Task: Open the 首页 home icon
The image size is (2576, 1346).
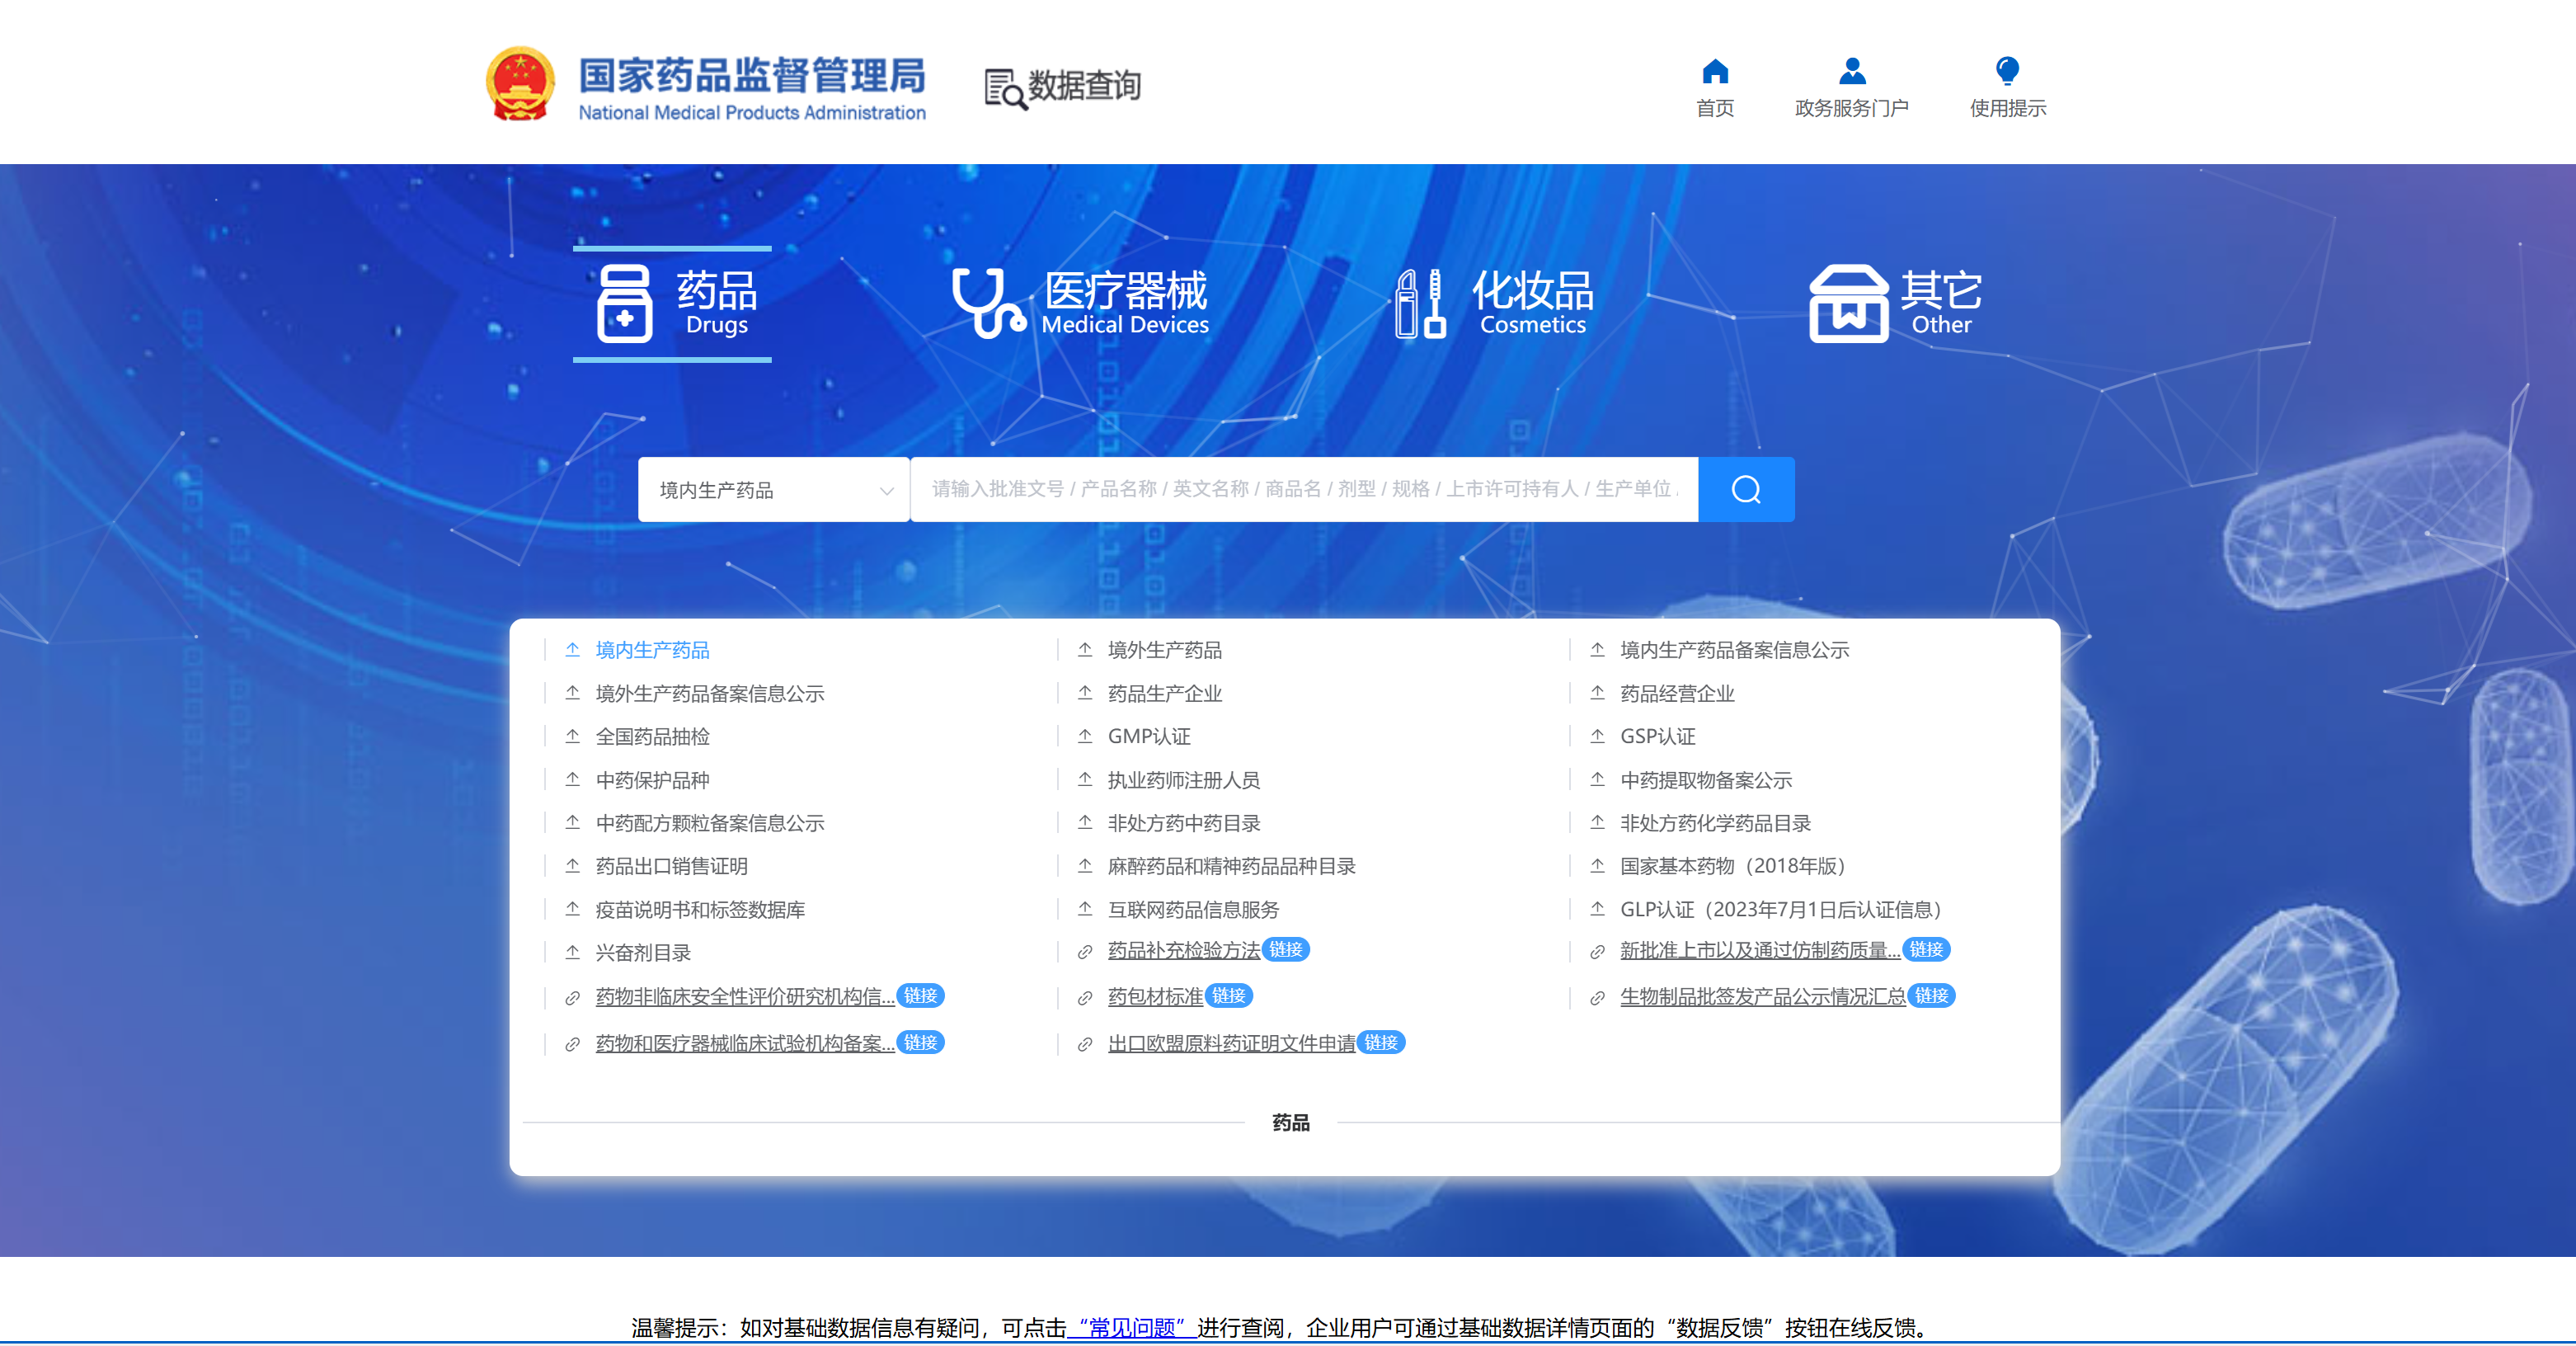Action: point(1715,71)
